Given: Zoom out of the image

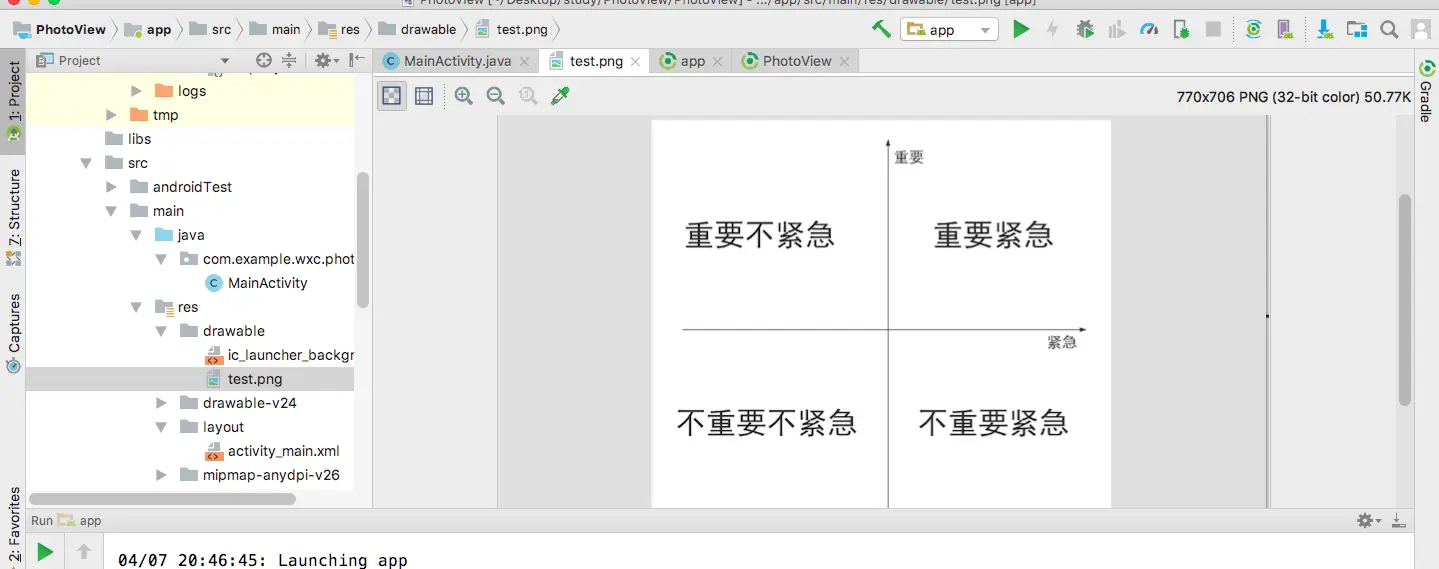Looking at the screenshot, I should coord(495,96).
